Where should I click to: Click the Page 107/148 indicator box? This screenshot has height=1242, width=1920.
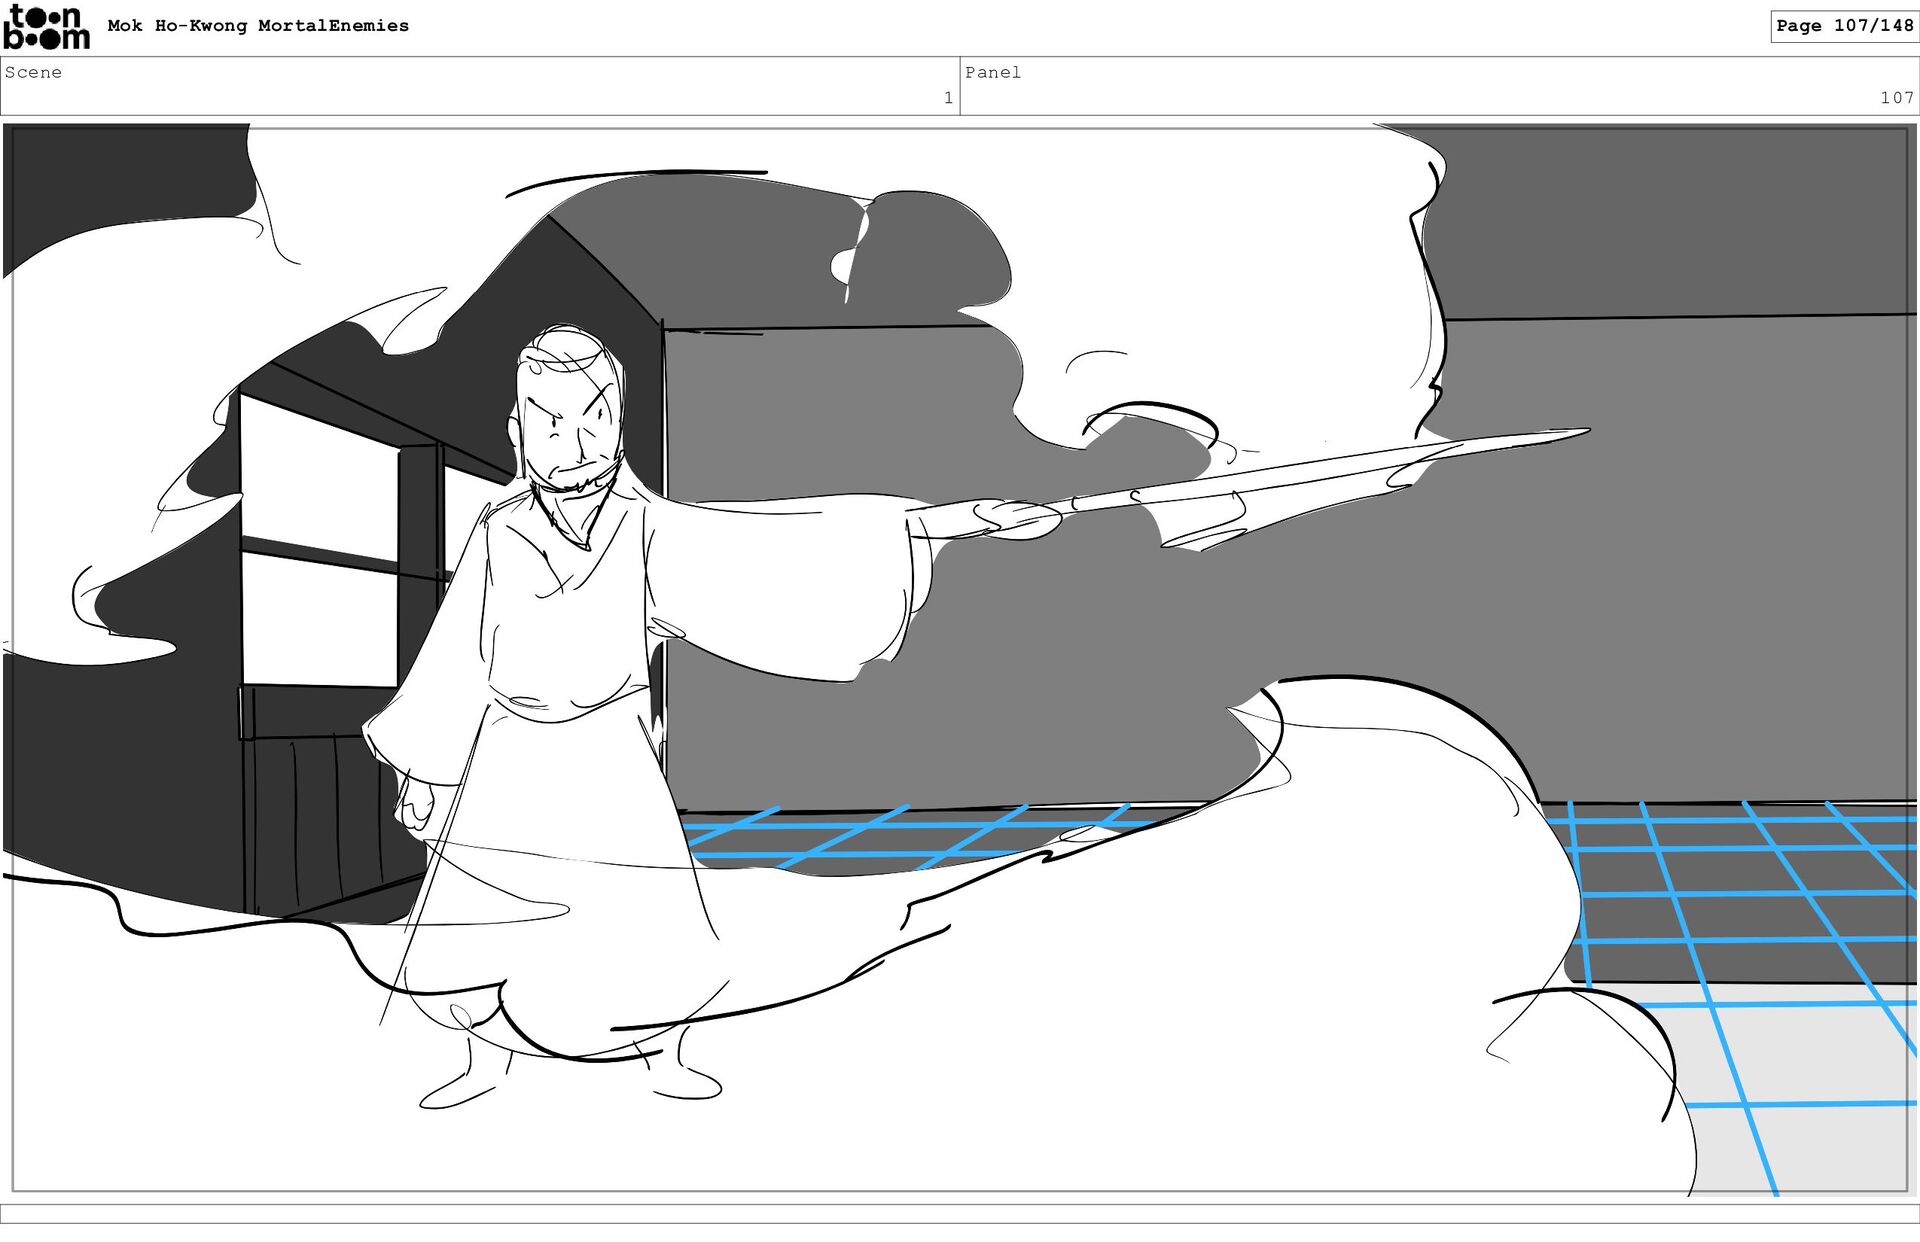coord(1843,26)
